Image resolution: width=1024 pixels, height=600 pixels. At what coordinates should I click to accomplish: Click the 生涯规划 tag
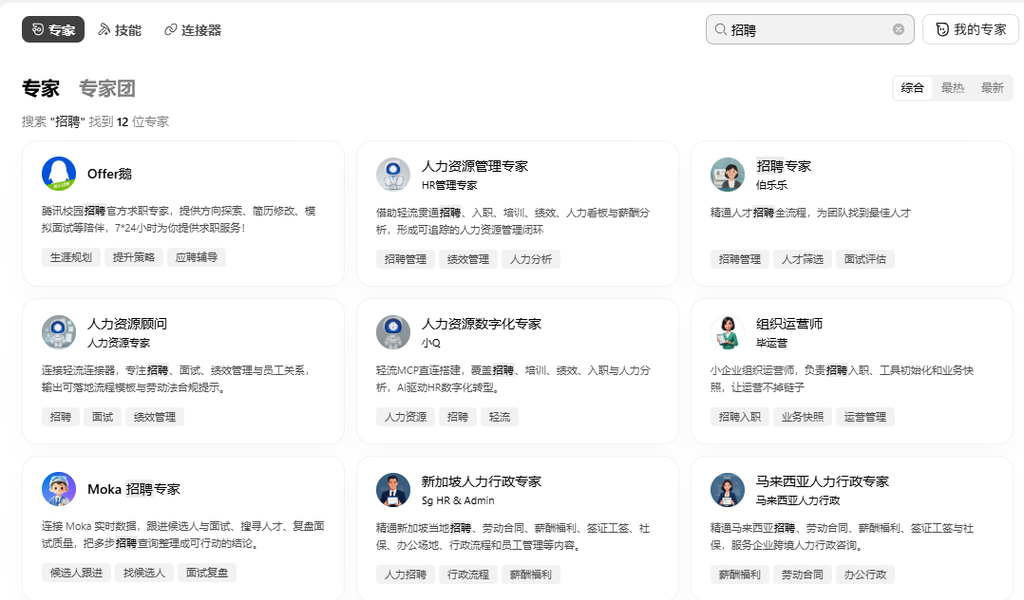tap(71, 257)
